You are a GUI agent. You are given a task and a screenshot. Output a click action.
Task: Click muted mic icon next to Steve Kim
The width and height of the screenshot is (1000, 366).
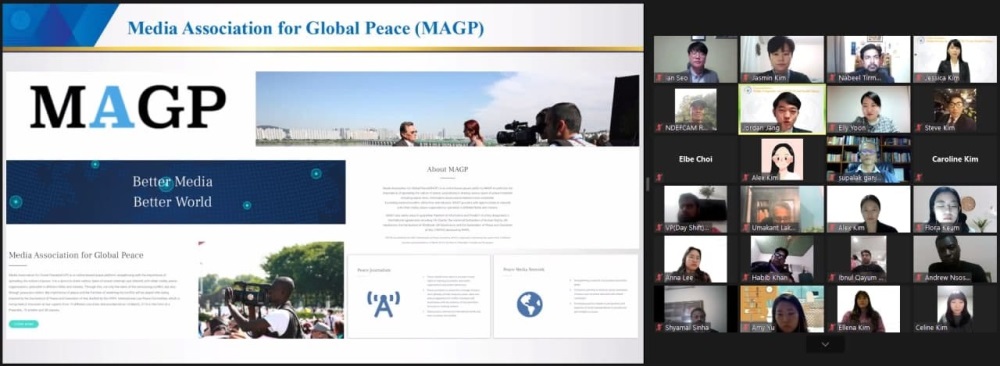(919, 128)
